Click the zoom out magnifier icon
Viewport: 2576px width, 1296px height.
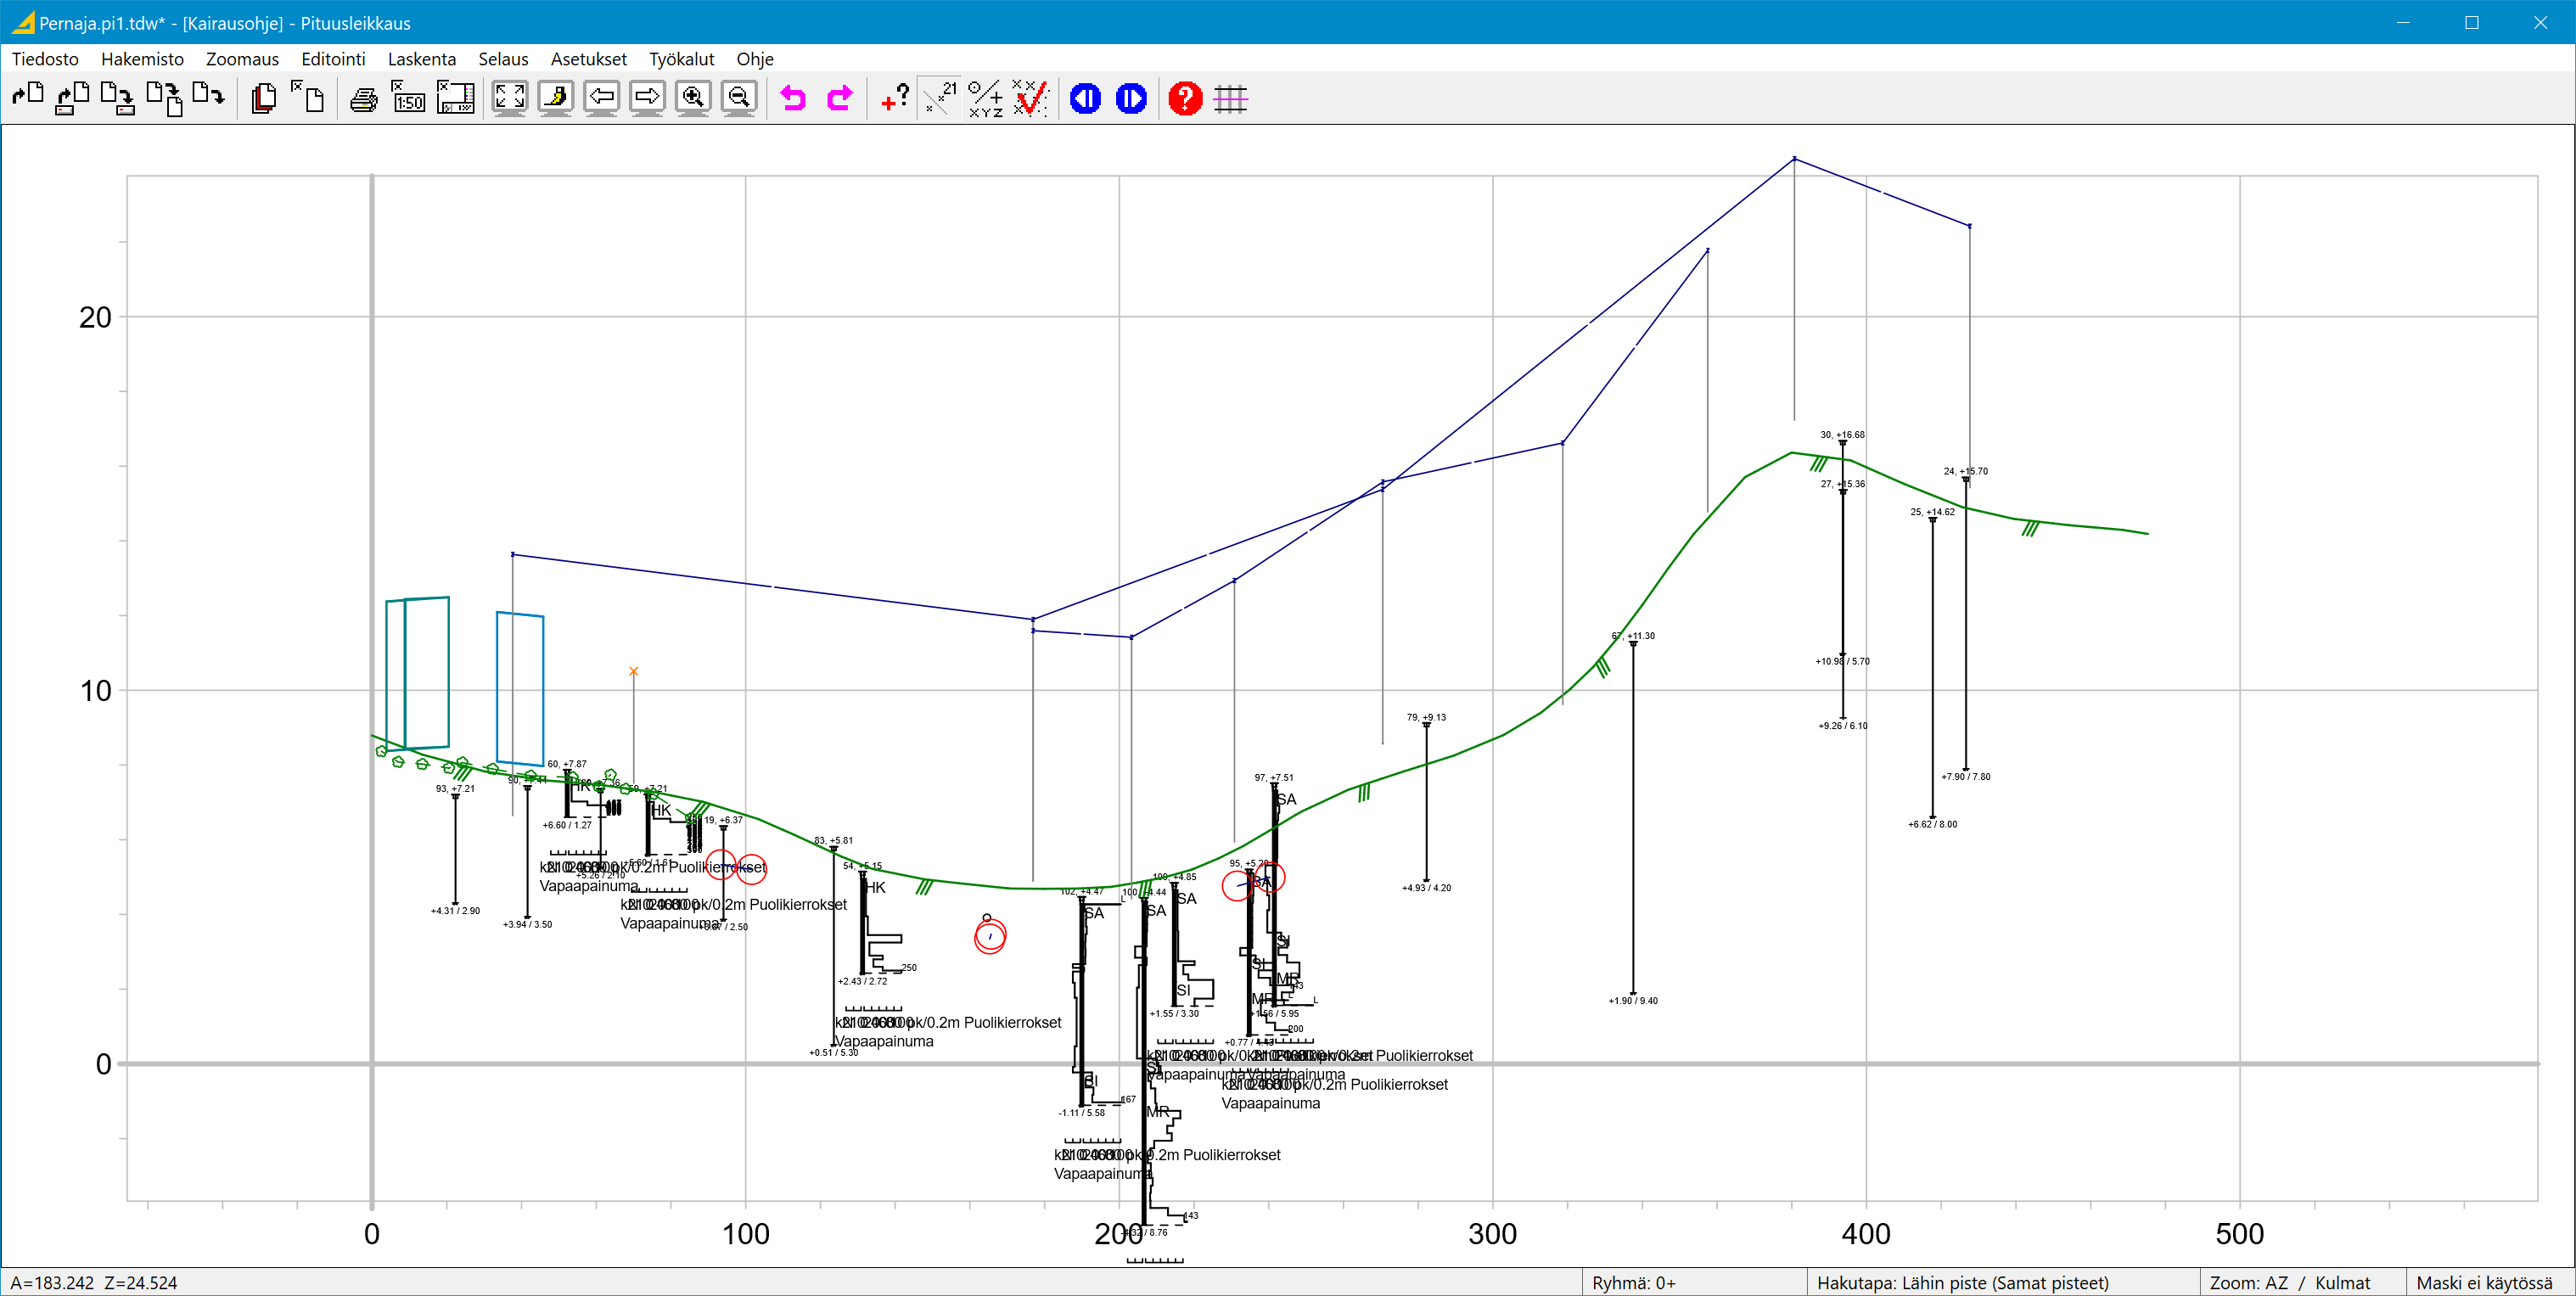738,97
